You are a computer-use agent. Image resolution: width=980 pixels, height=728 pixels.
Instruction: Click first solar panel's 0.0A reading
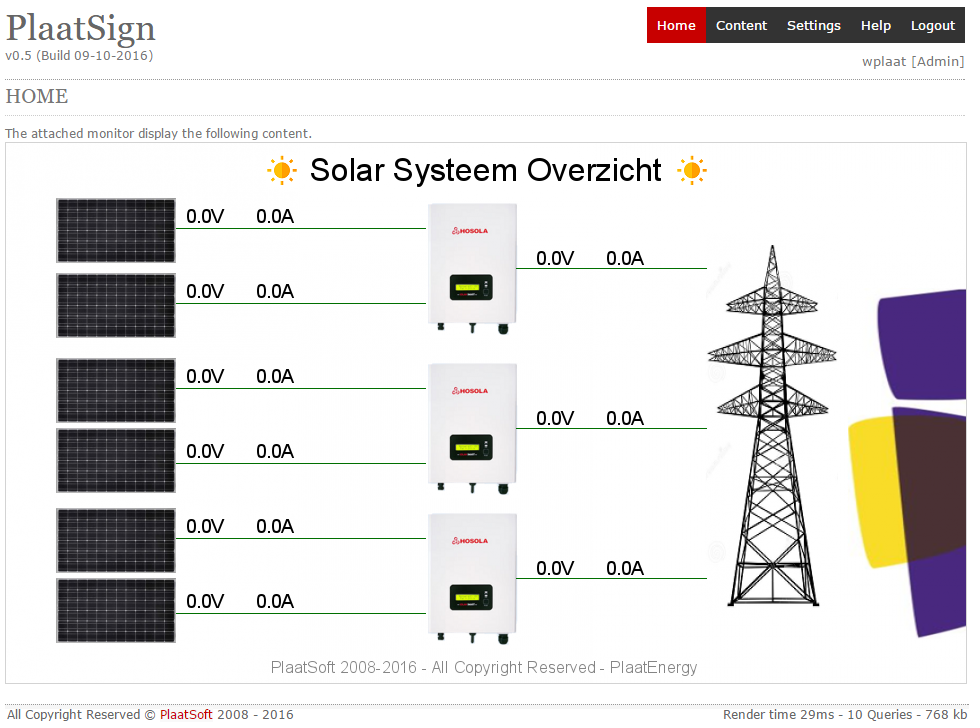pyautogui.click(x=275, y=216)
